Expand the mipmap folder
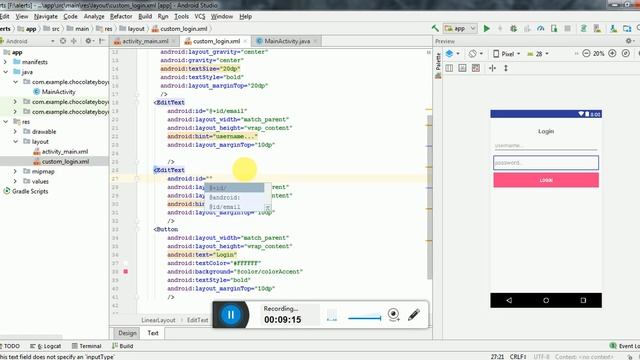 [15, 171]
